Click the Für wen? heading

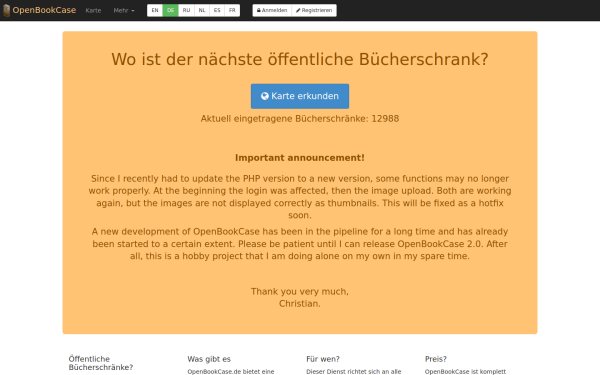pos(323,359)
